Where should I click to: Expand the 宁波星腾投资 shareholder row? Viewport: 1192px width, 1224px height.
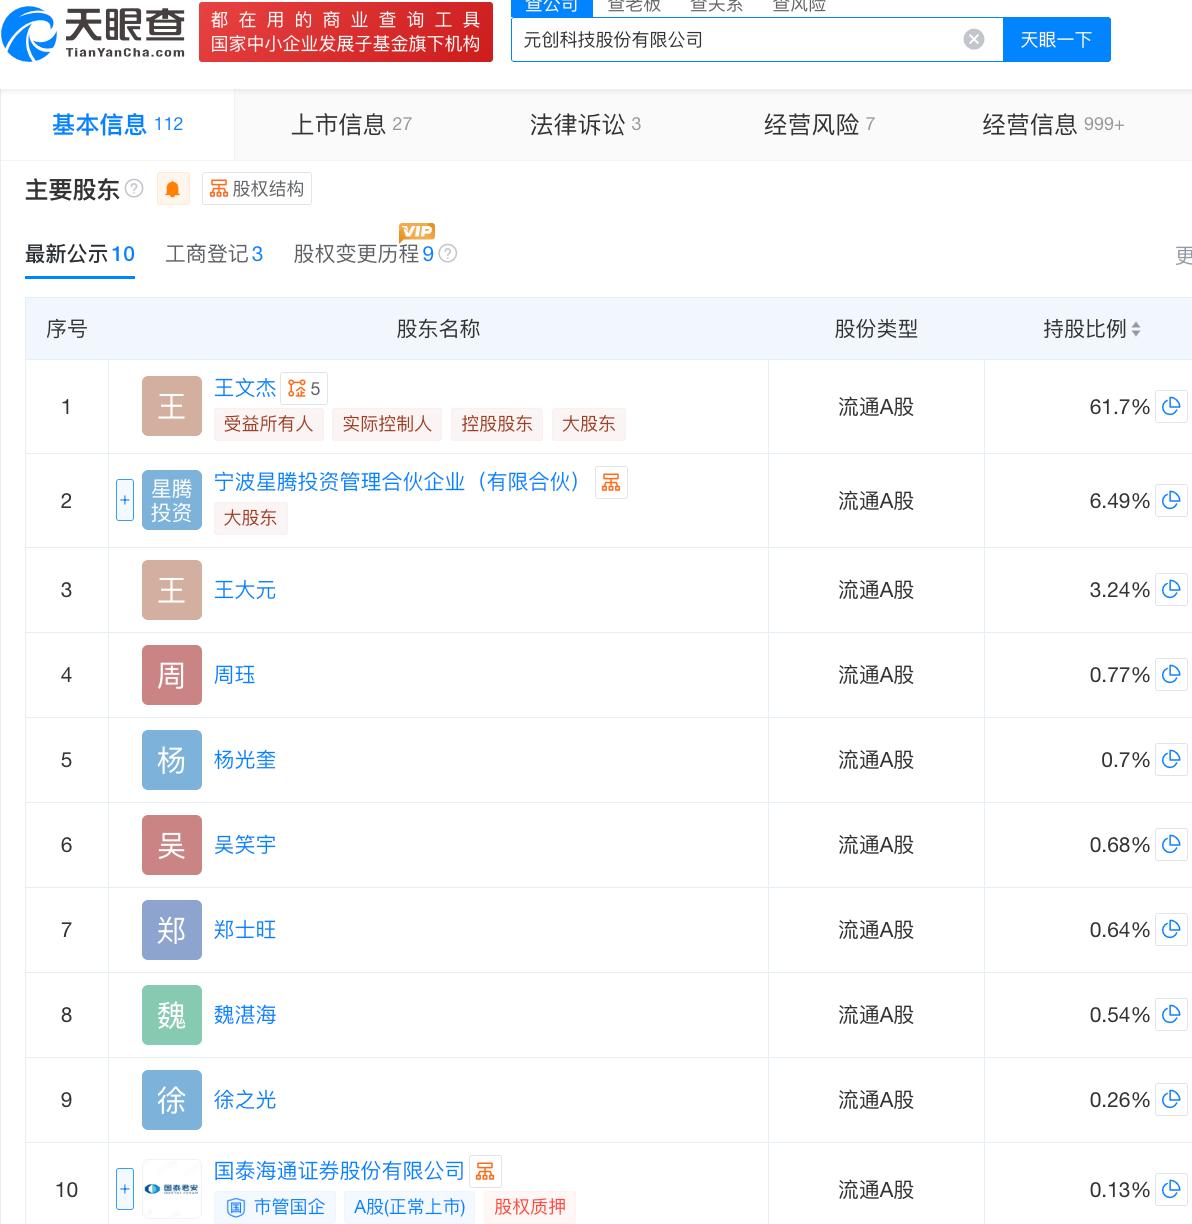pyautogui.click(x=125, y=500)
